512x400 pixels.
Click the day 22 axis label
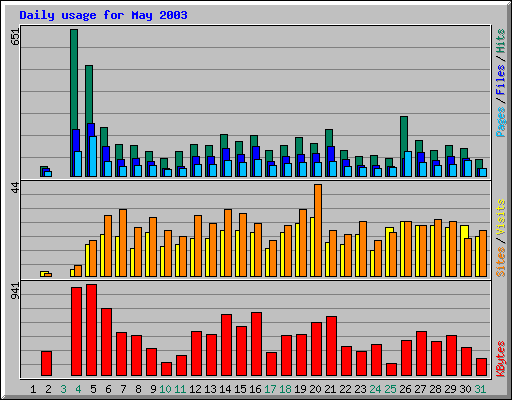tap(345, 389)
